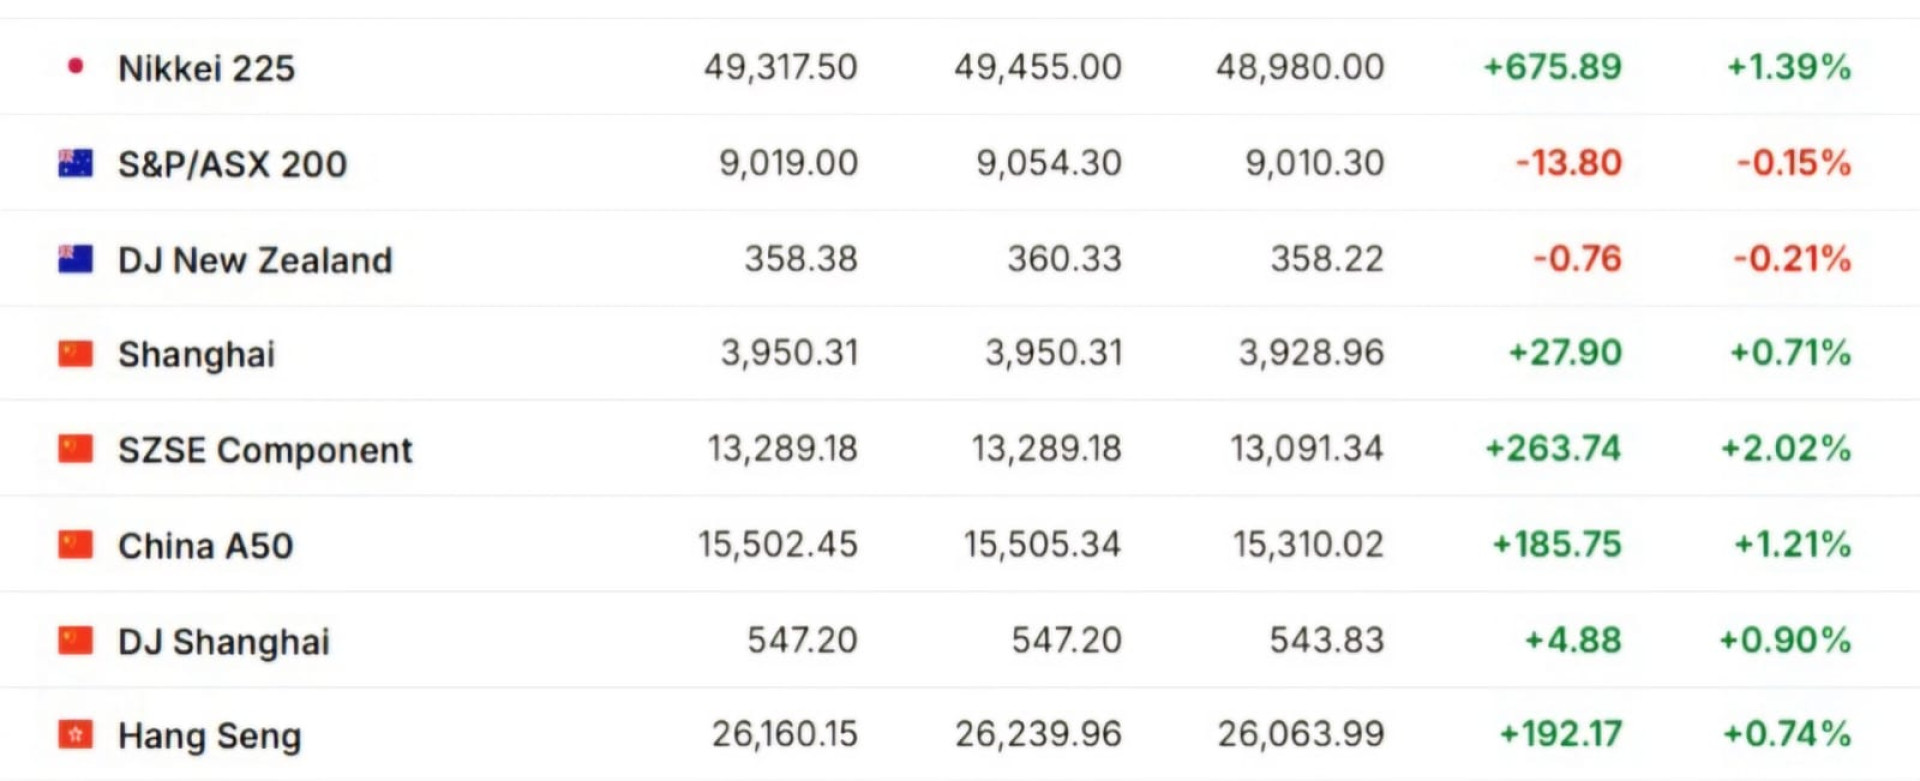The width and height of the screenshot is (1920, 781).
Task: Click the Japan flag icon beside Nikkei 225
Action: [x=75, y=67]
